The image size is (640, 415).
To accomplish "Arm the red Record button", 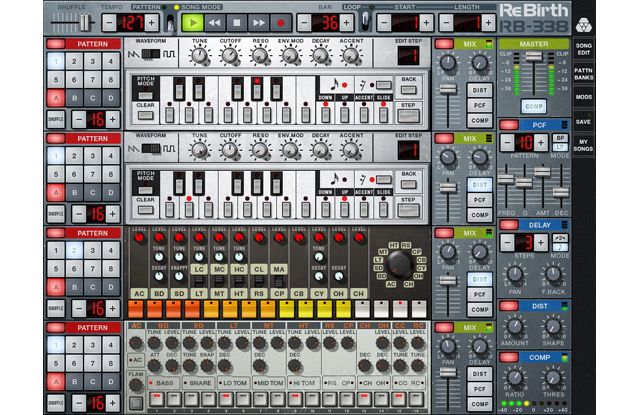I will (280, 23).
